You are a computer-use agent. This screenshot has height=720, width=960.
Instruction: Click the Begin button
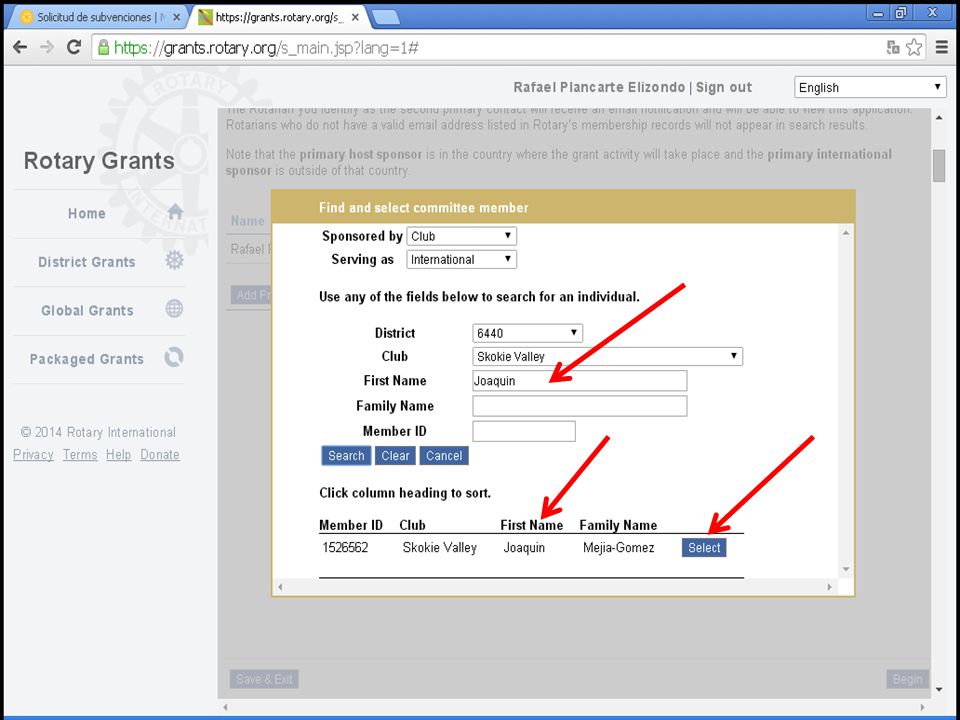click(x=907, y=679)
